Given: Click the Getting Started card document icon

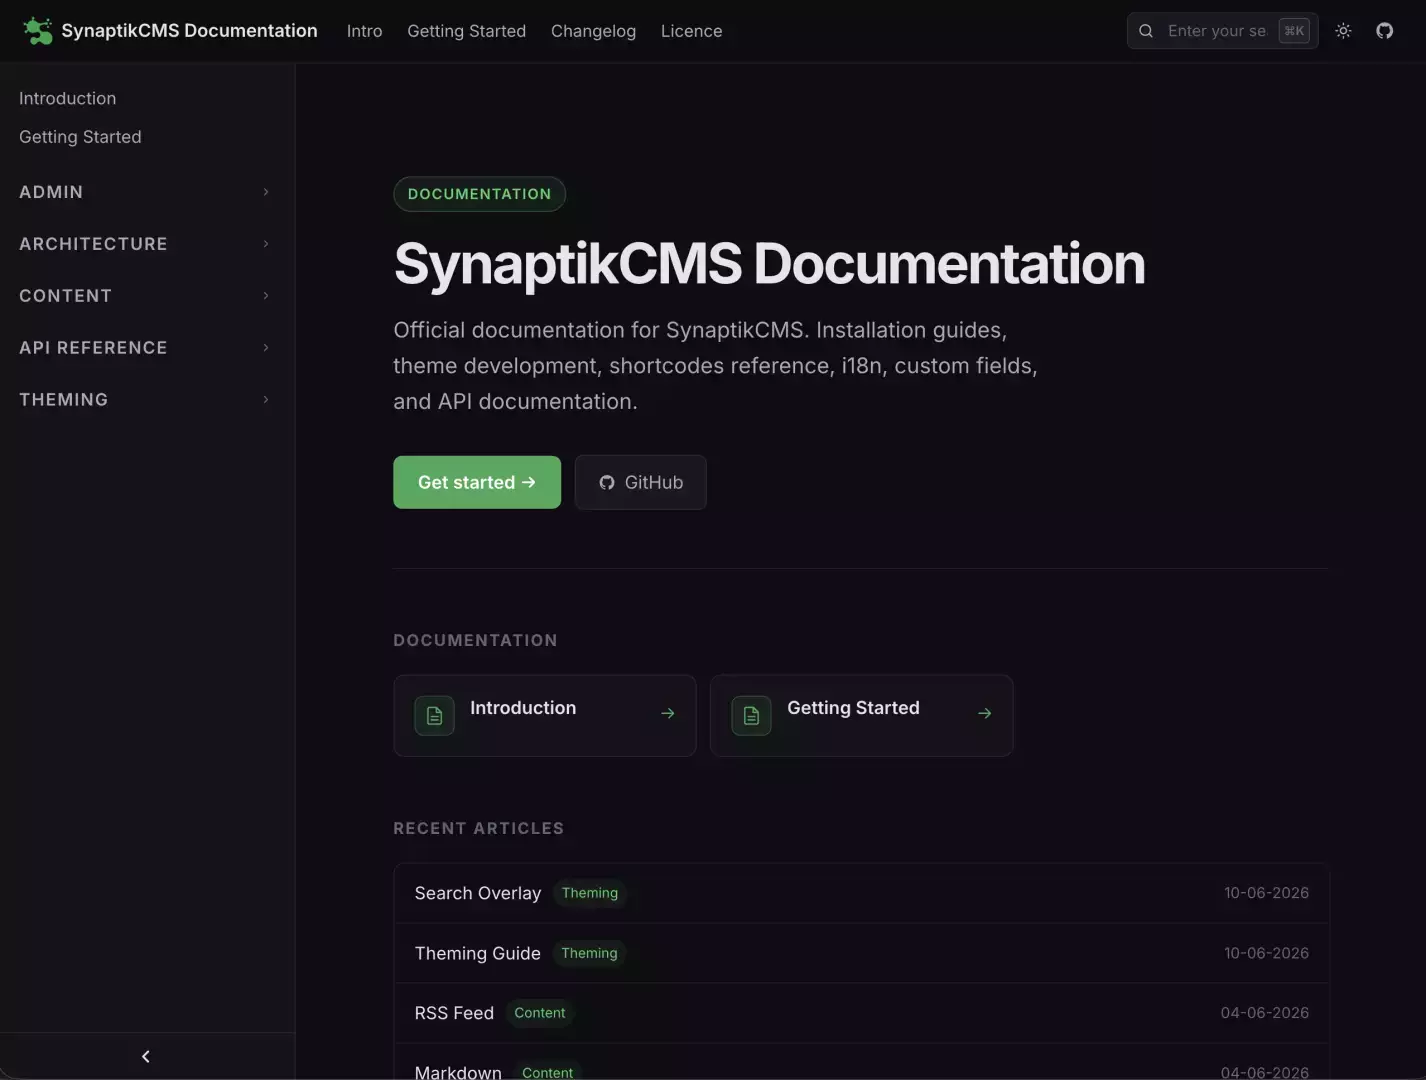Looking at the screenshot, I should (751, 715).
